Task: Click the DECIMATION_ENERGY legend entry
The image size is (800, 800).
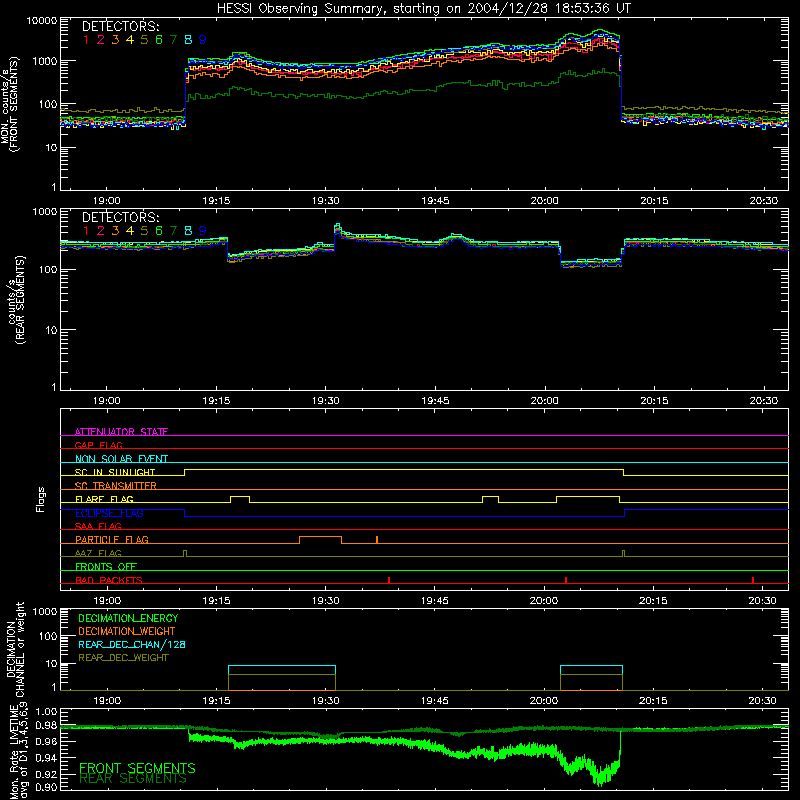Action: [x=128, y=618]
